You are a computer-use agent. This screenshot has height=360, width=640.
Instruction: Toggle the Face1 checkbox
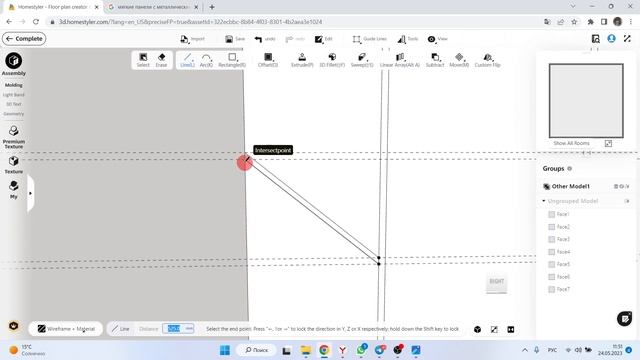pos(551,214)
